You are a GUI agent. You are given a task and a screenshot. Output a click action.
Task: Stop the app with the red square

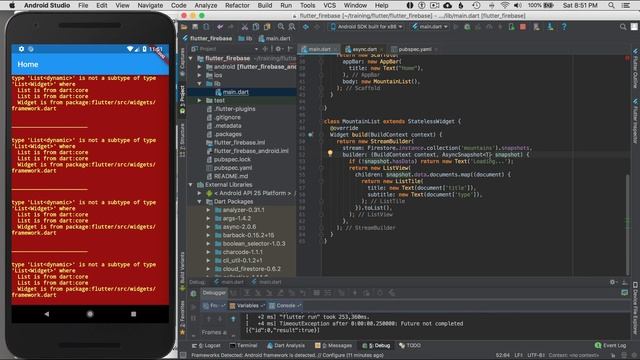tap(523, 27)
